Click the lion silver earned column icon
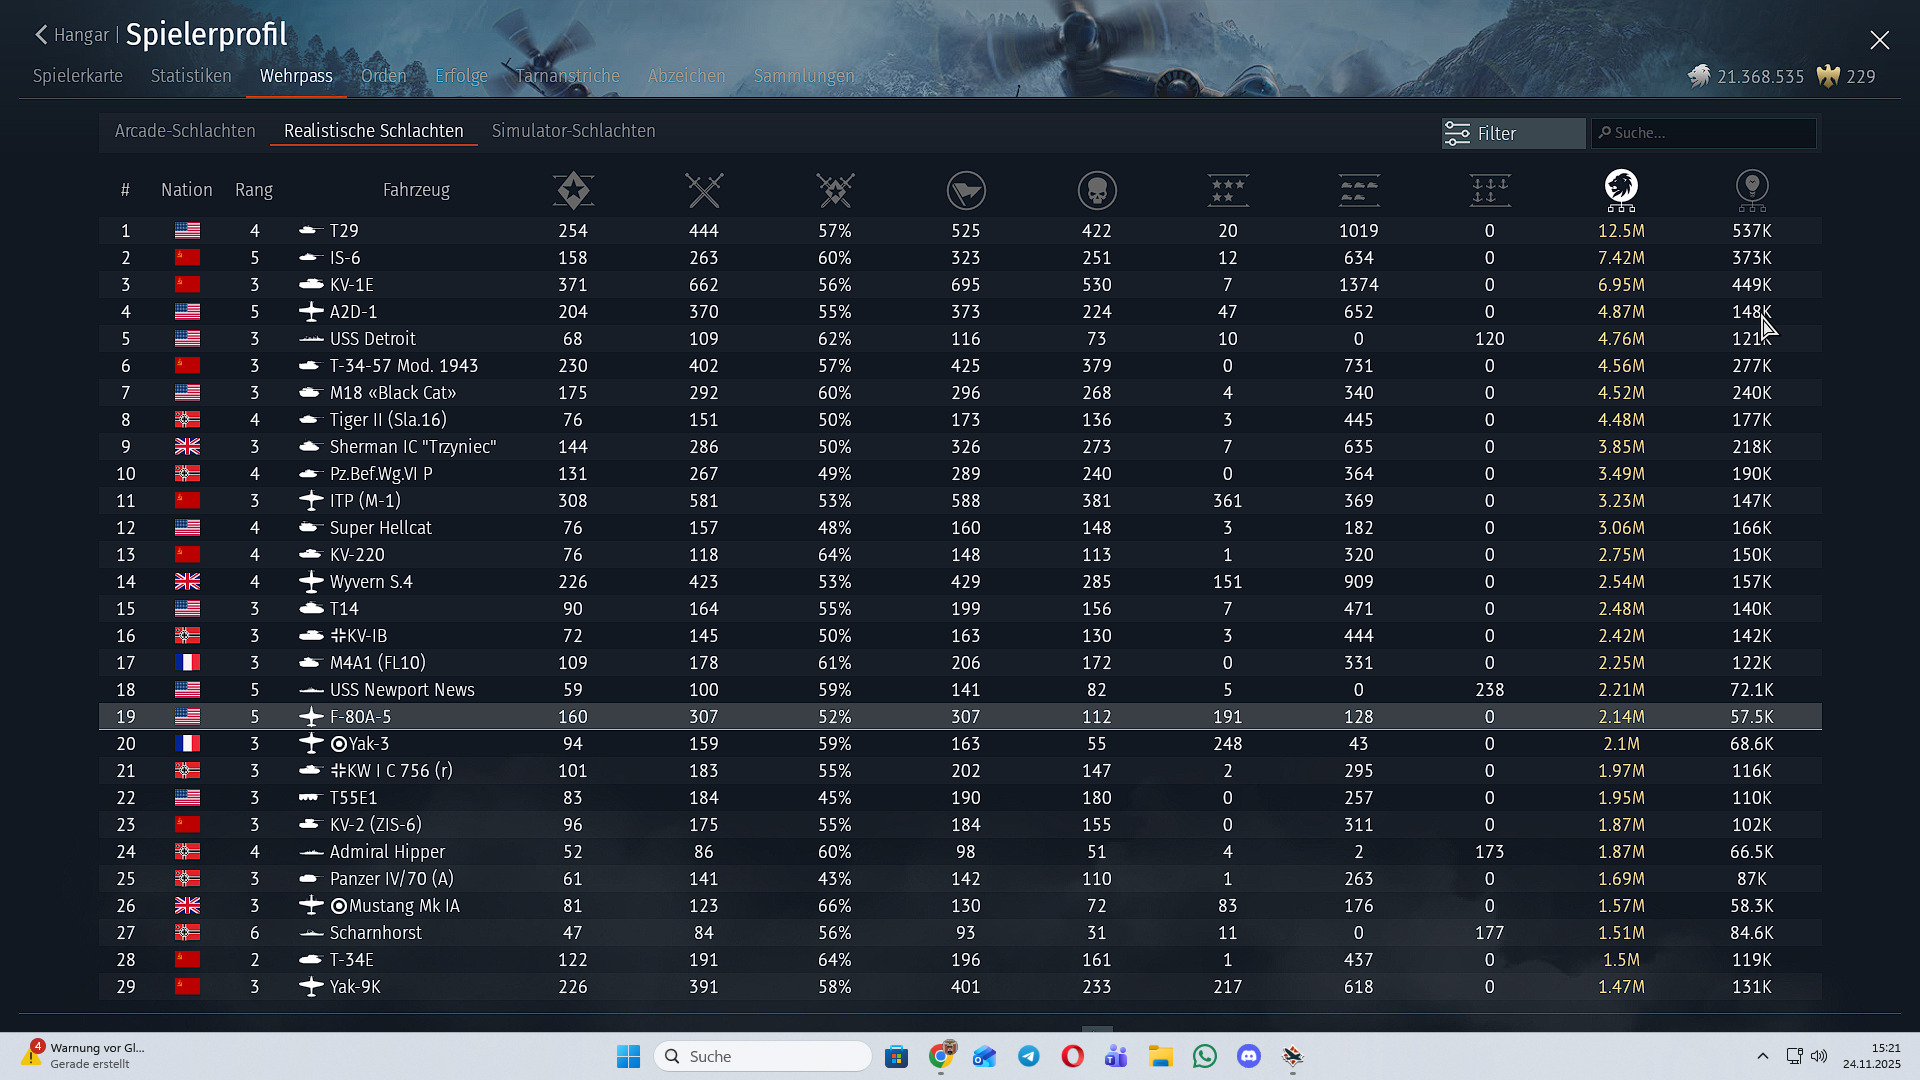The width and height of the screenshot is (1920, 1080). 1621,190
